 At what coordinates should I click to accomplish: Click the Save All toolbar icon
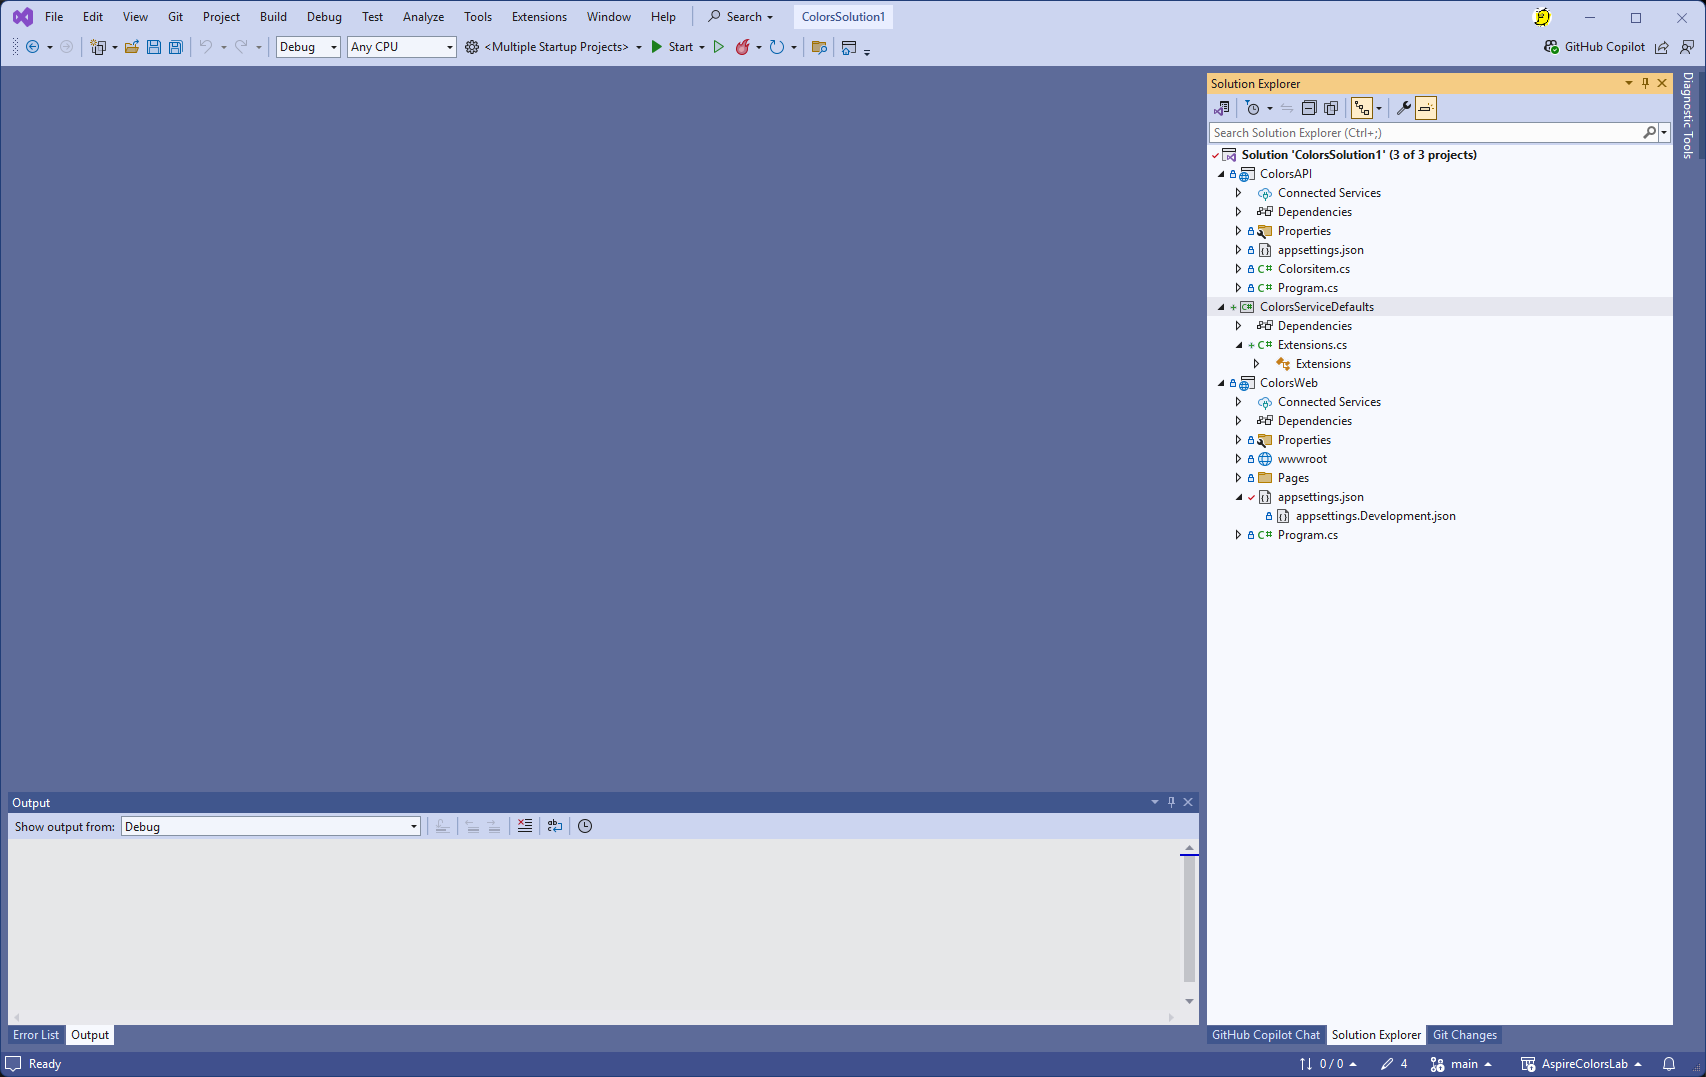tap(176, 47)
